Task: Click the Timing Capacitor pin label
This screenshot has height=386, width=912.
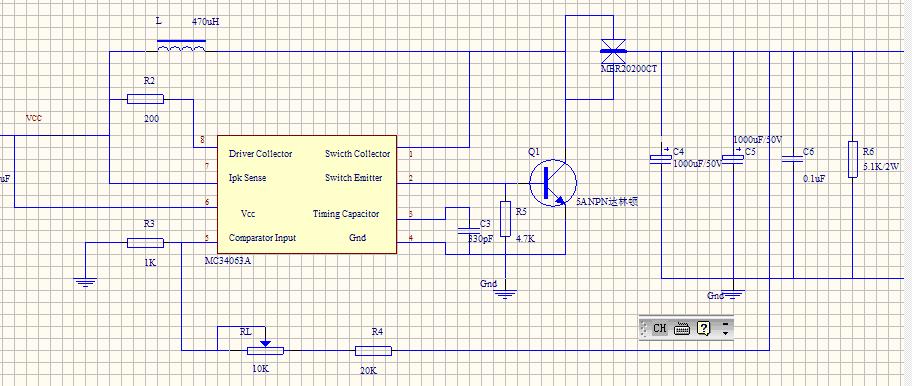Action: click(346, 214)
